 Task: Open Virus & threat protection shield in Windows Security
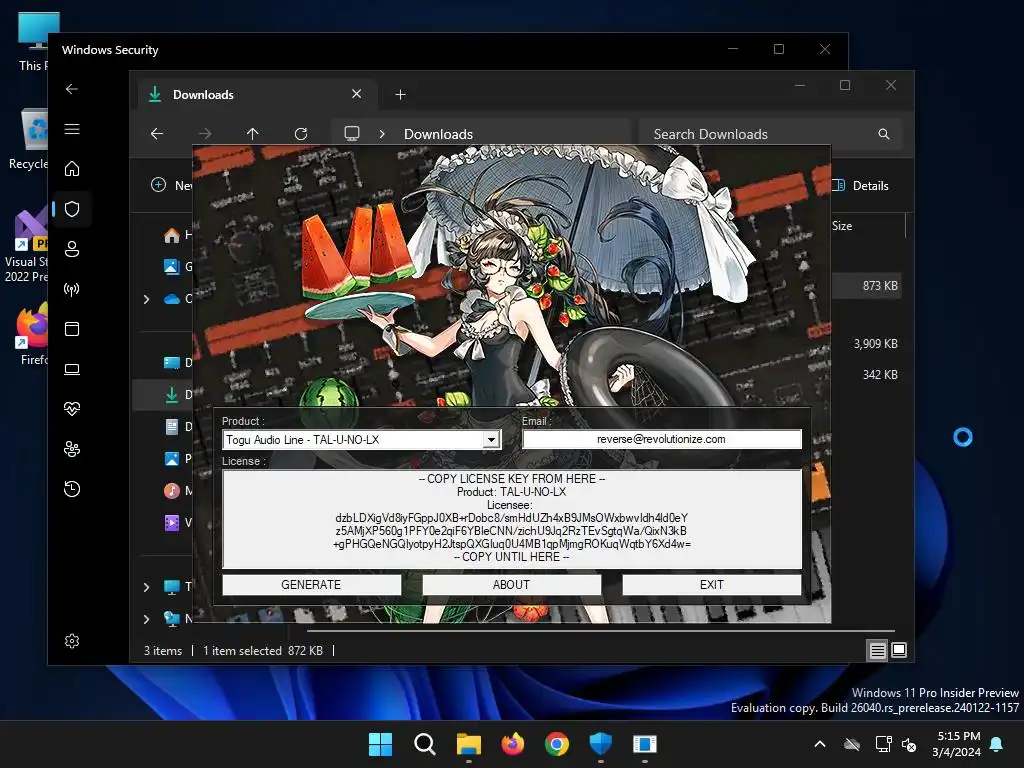click(72, 209)
